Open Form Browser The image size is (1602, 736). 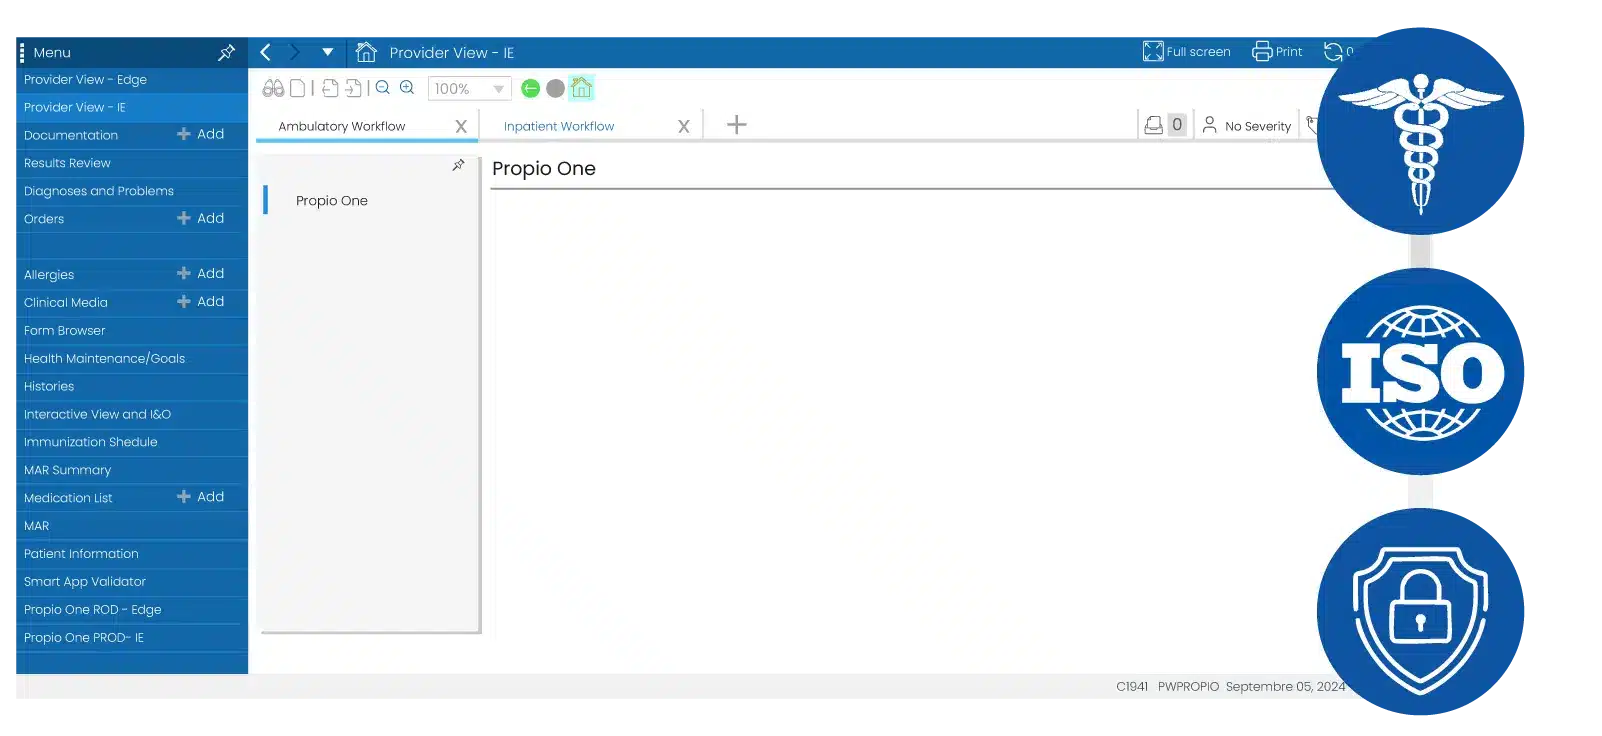(x=132, y=331)
